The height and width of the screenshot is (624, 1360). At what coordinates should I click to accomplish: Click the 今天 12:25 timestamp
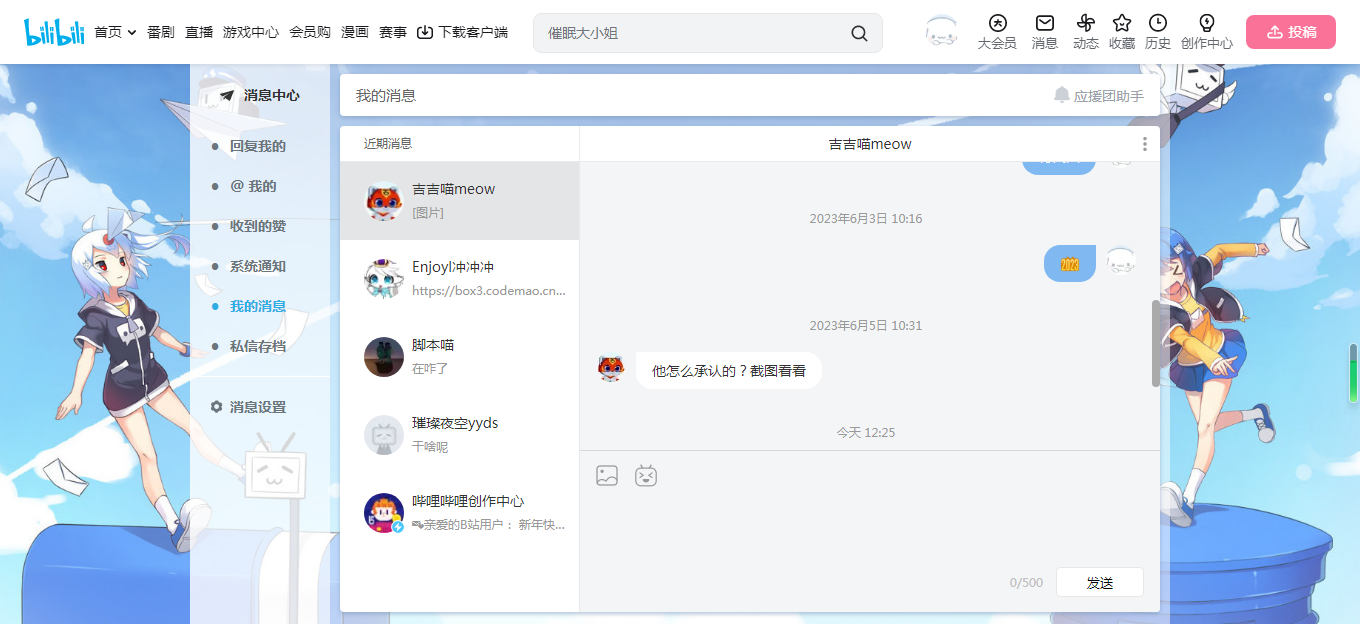866,432
